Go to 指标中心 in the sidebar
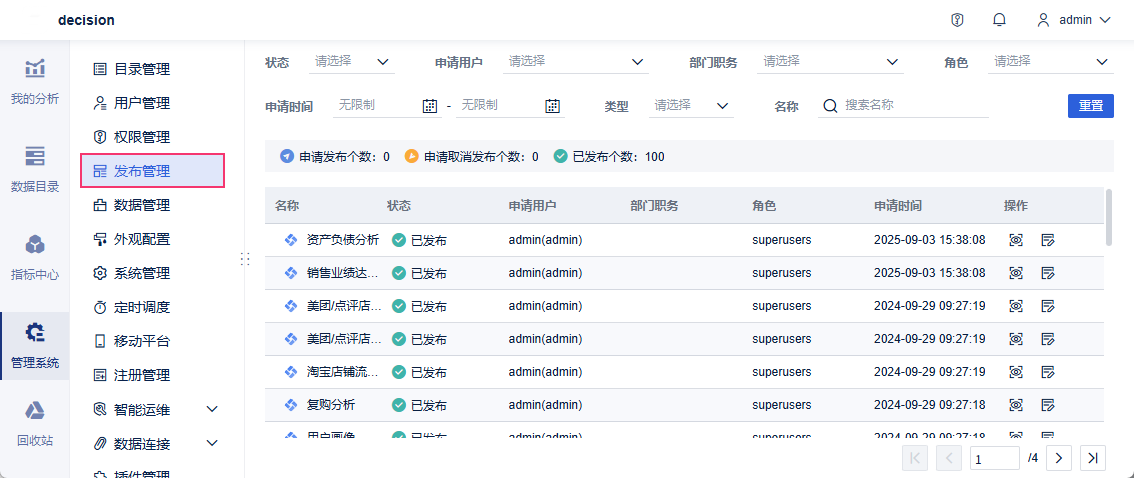This screenshot has width=1134, height=478. (35, 257)
